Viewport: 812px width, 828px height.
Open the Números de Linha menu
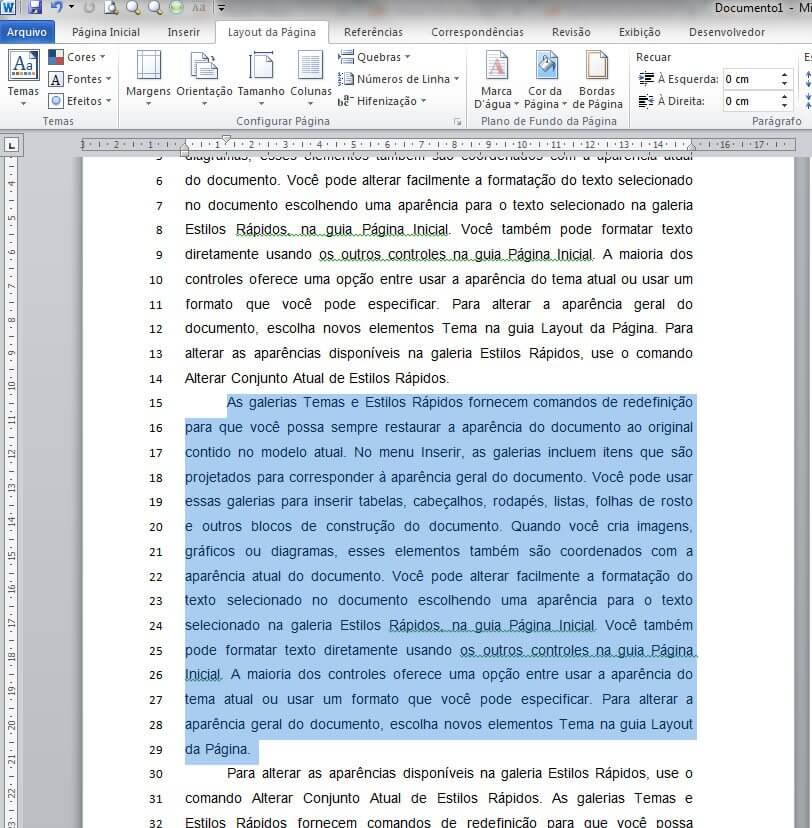click(x=399, y=79)
